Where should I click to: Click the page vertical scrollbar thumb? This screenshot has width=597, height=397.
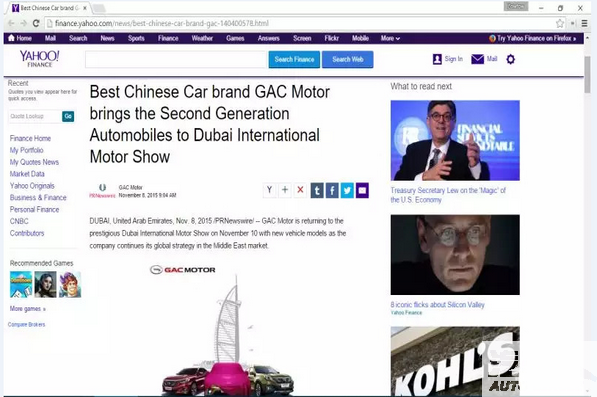(588, 74)
